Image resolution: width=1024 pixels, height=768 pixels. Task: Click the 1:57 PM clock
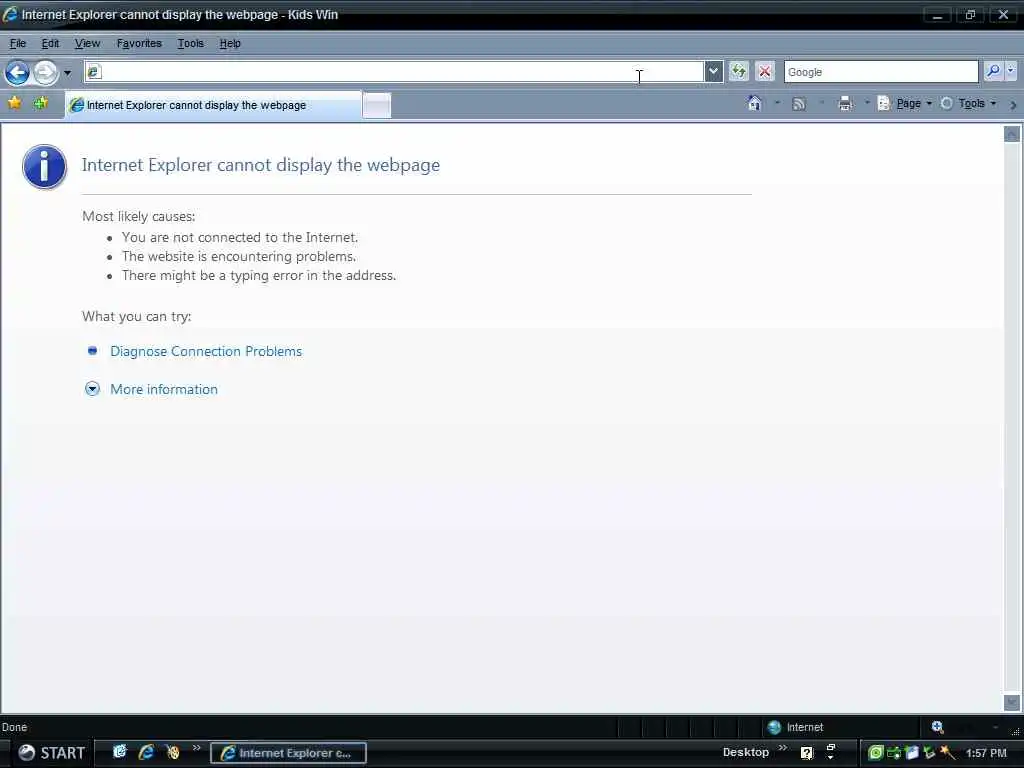coord(986,753)
